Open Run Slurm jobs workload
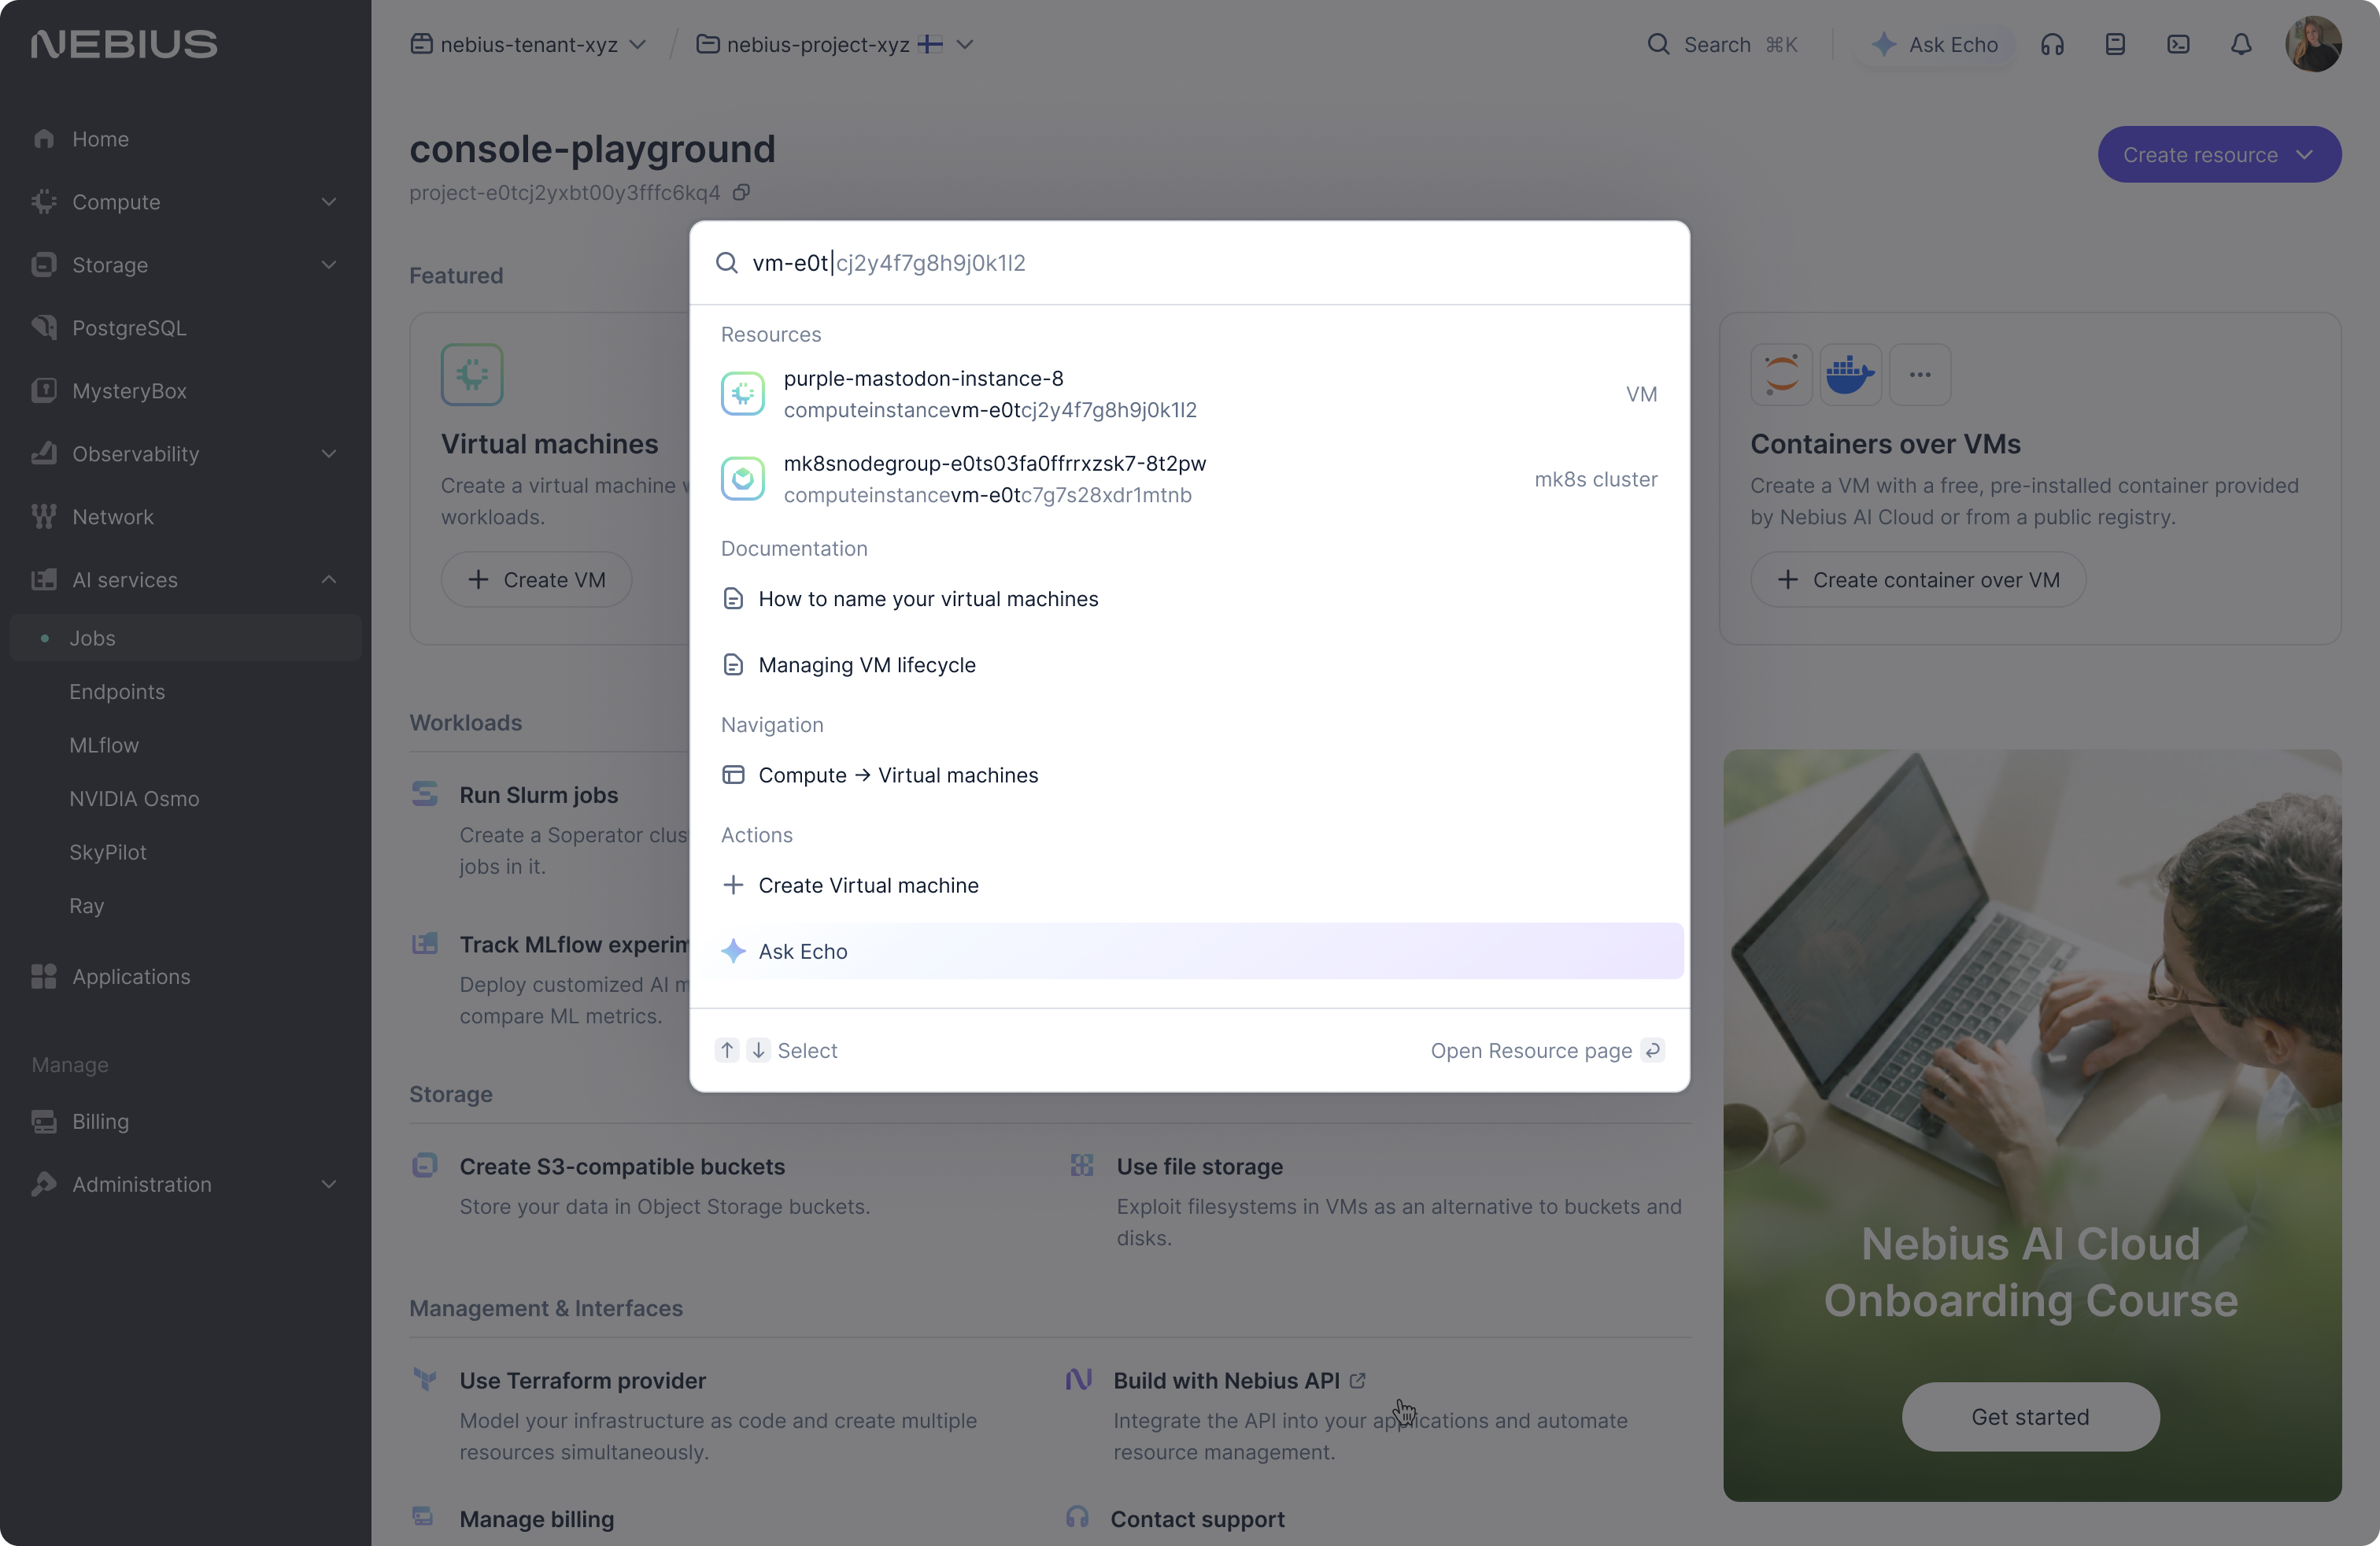Viewport: 2380px width, 1546px height. coord(539,795)
